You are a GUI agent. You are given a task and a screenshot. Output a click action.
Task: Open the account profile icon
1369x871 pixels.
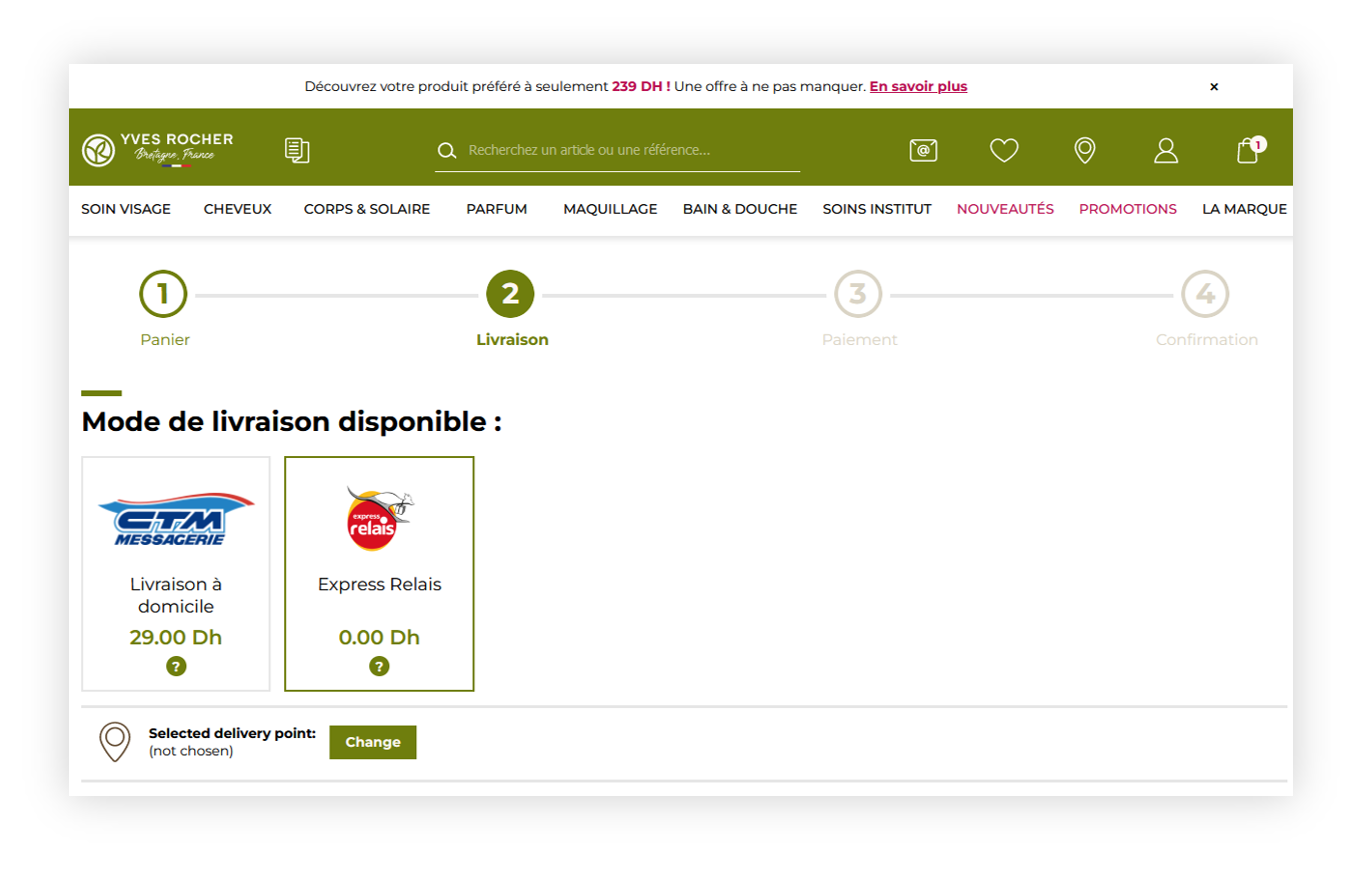[1166, 150]
